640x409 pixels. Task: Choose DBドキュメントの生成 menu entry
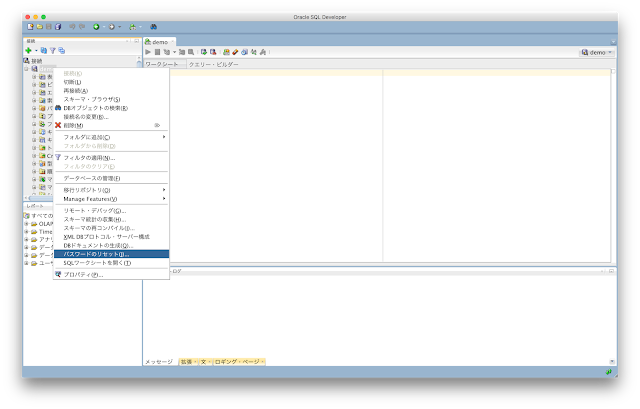(111, 245)
